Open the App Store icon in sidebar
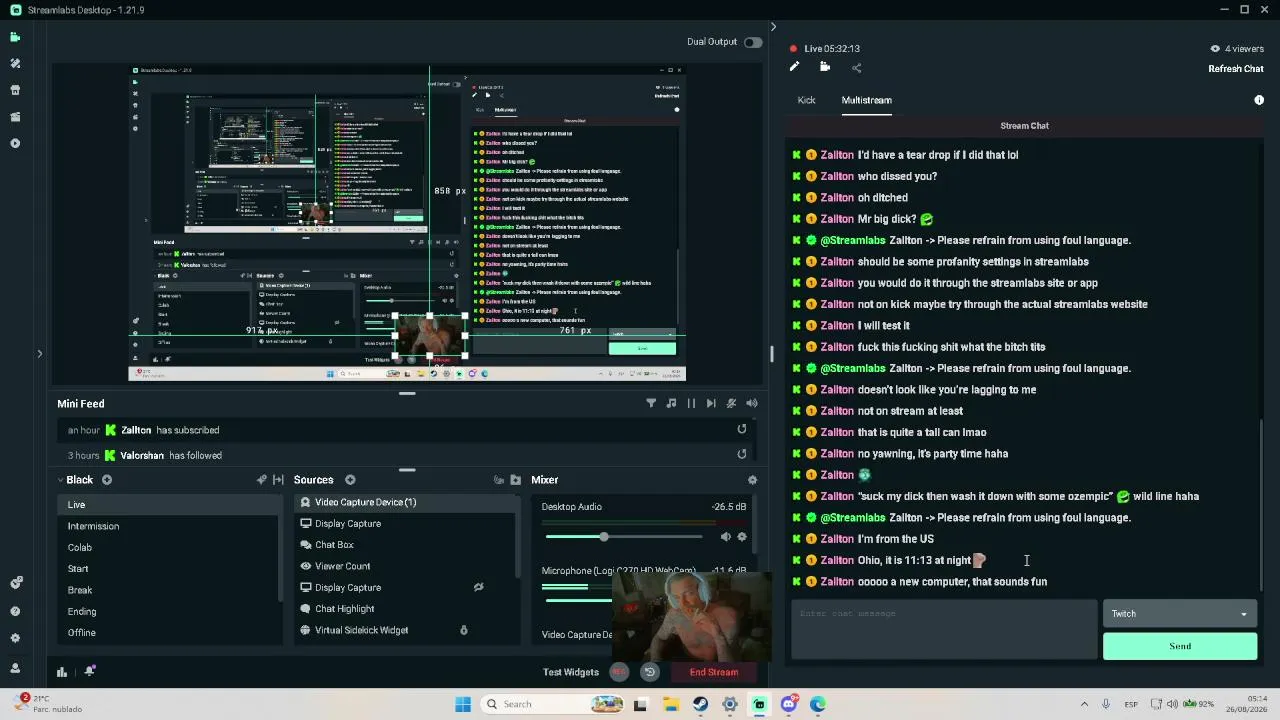 point(15,90)
